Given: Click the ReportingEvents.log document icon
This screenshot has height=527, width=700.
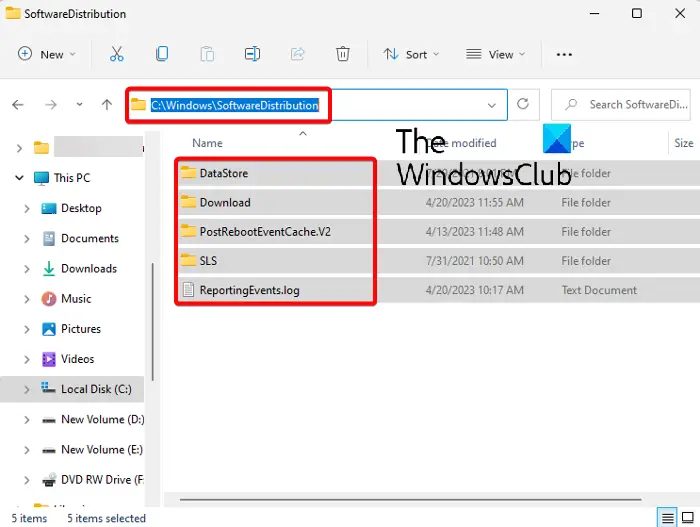Looking at the screenshot, I should click(188, 290).
